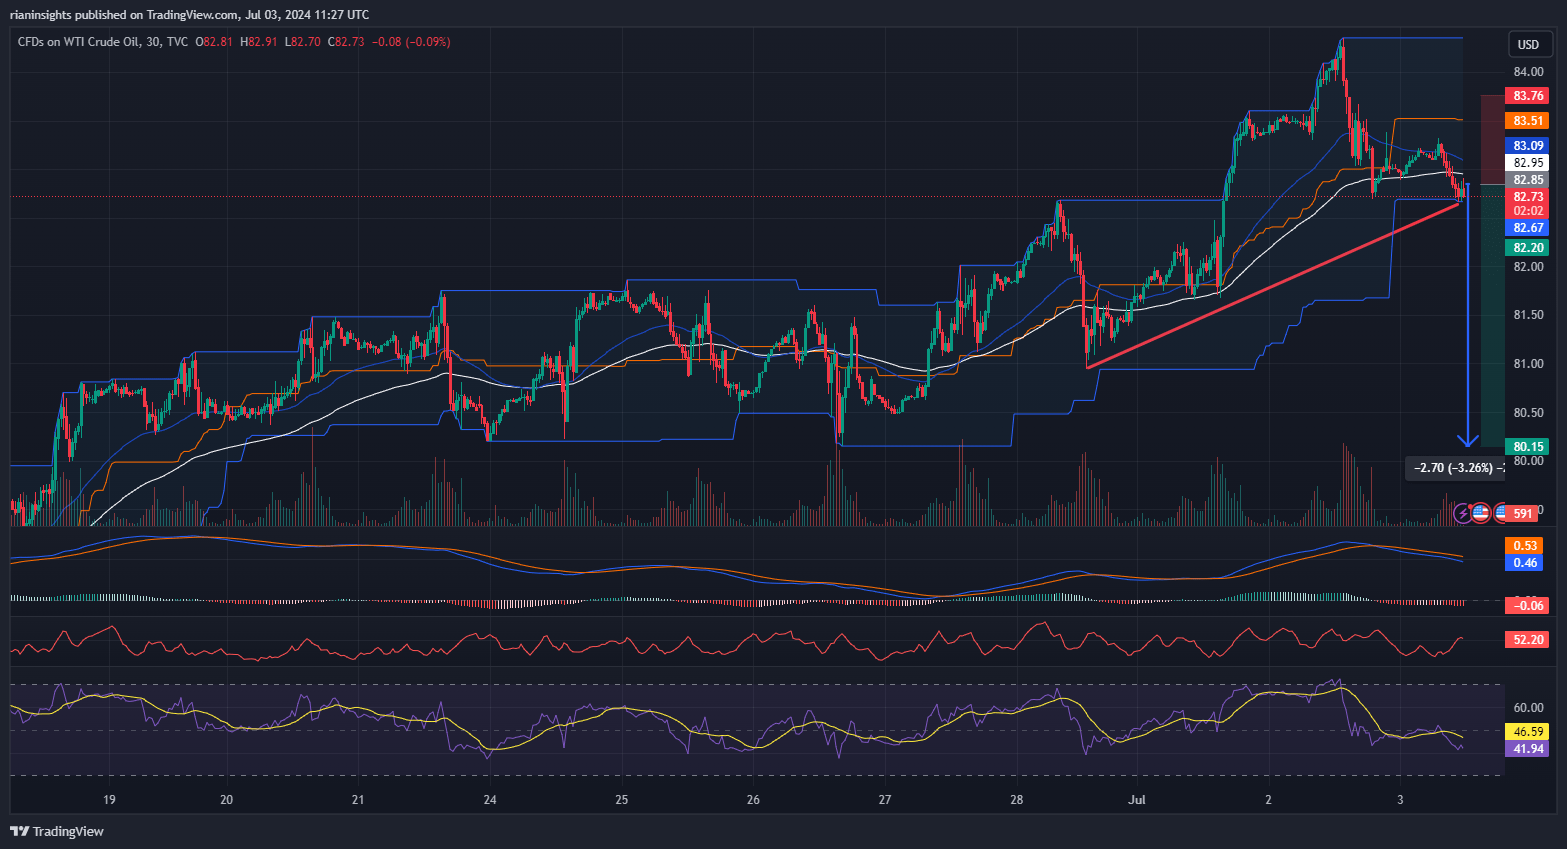
Task: Click date 26 on the time axis
Action: 753,800
